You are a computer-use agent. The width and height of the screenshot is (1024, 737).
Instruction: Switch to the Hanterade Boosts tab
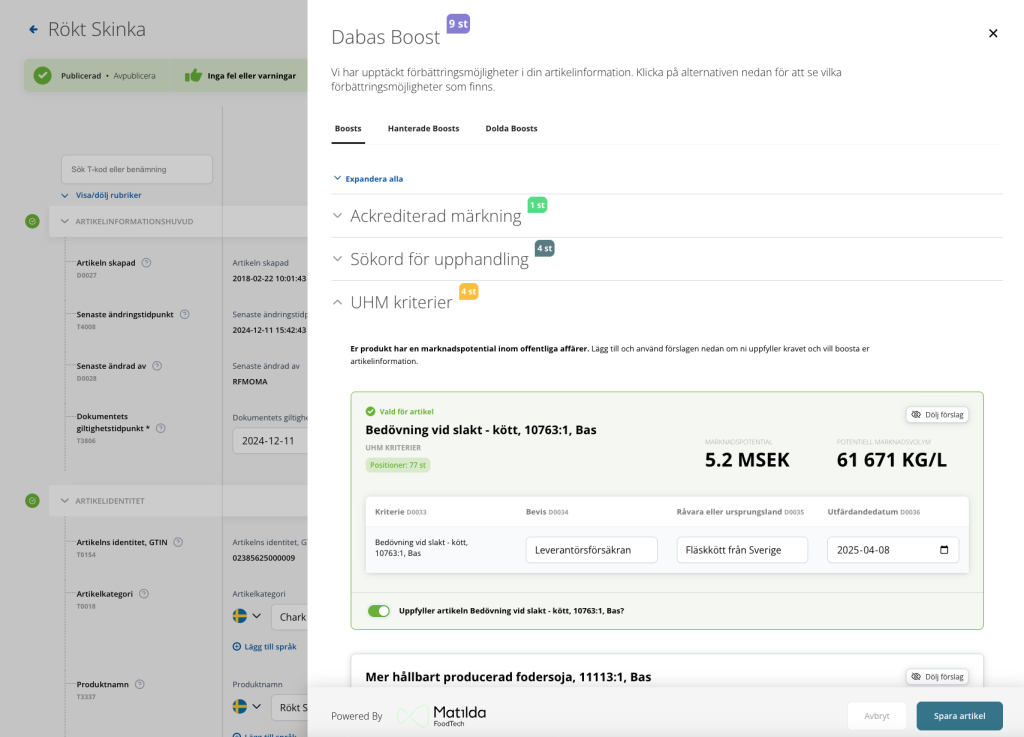(x=423, y=129)
